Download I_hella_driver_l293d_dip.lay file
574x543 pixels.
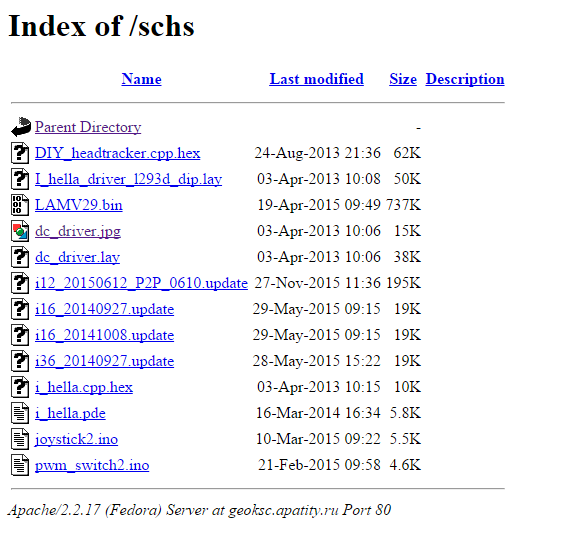(x=128, y=179)
